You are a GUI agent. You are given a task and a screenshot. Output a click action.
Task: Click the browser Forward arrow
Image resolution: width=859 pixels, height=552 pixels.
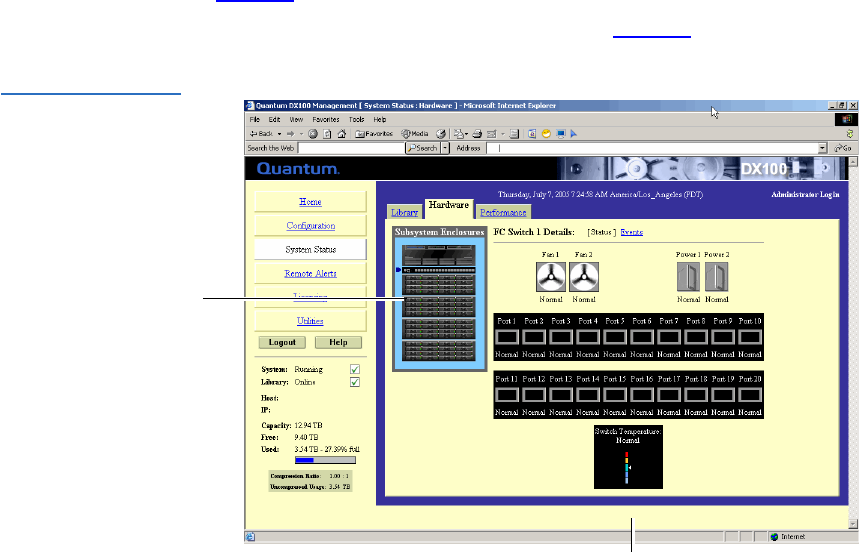pyautogui.click(x=290, y=134)
